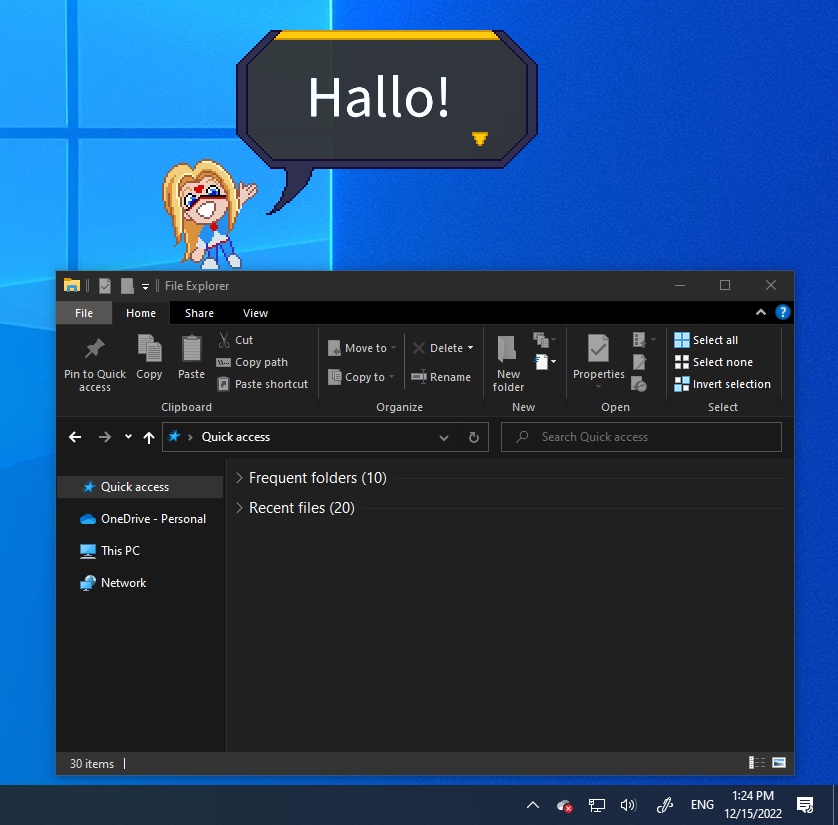Click Select all in the ribbon
This screenshot has width=838, height=825.
tap(706, 340)
